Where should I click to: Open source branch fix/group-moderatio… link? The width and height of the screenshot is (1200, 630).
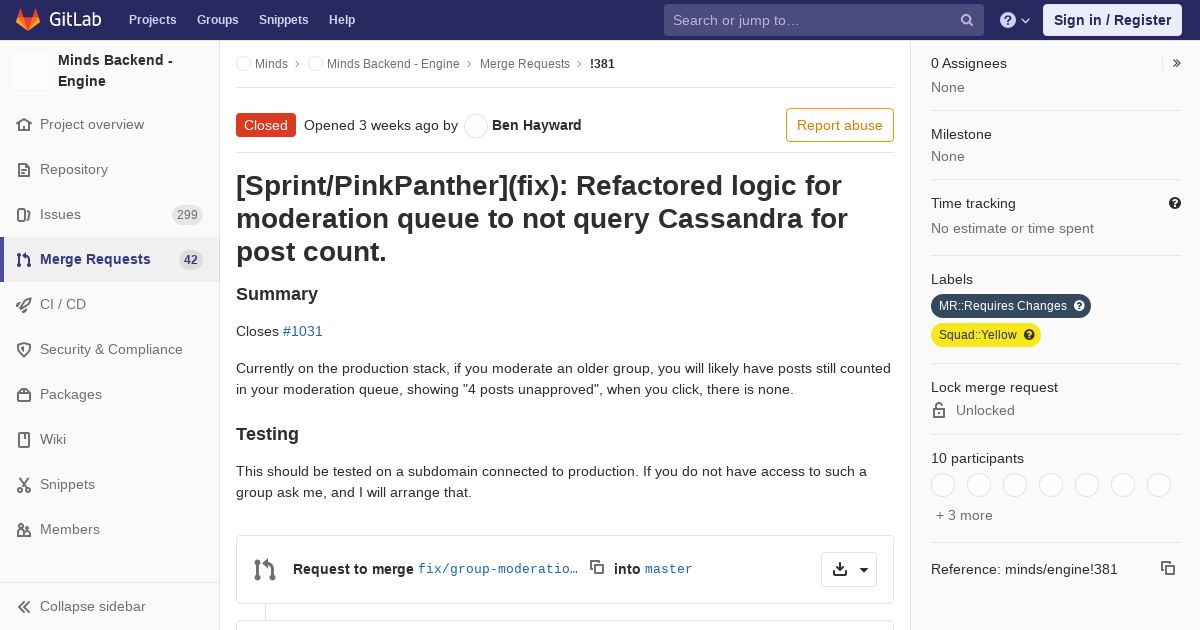click(x=498, y=569)
